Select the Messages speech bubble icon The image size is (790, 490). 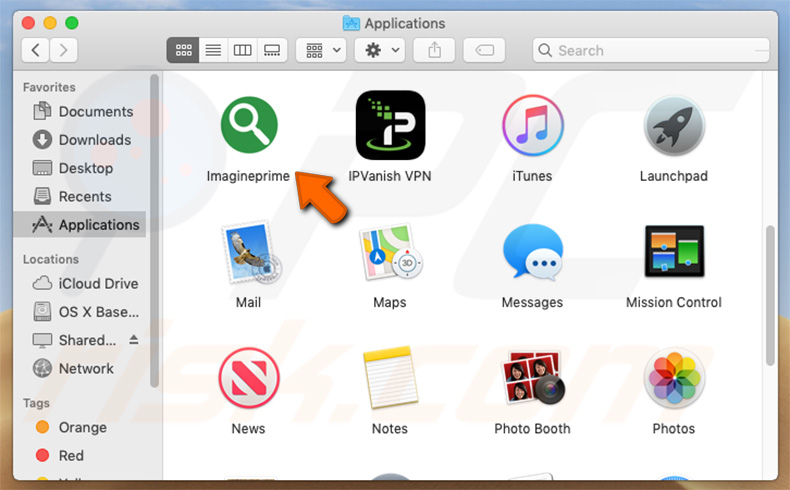[x=533, y=252]
